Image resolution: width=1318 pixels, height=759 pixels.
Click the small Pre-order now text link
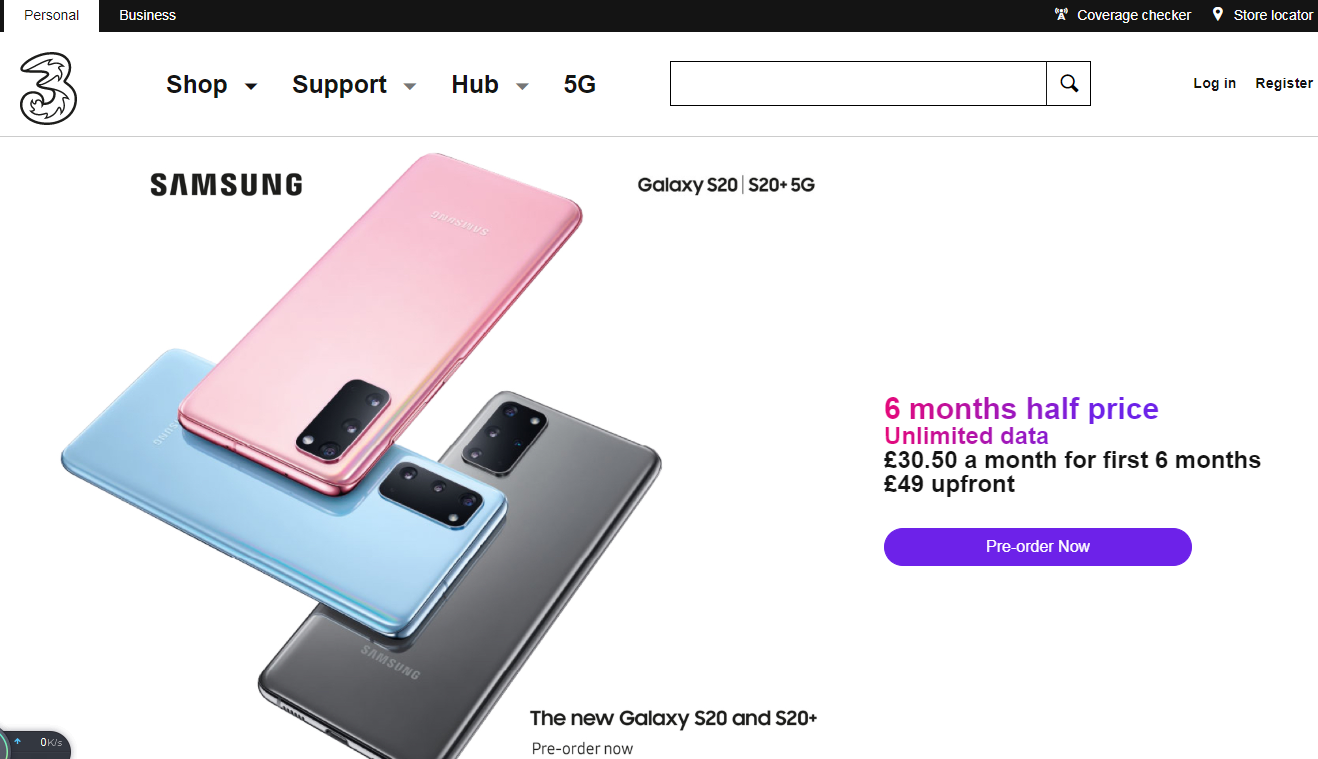click(x=582, y=748)
